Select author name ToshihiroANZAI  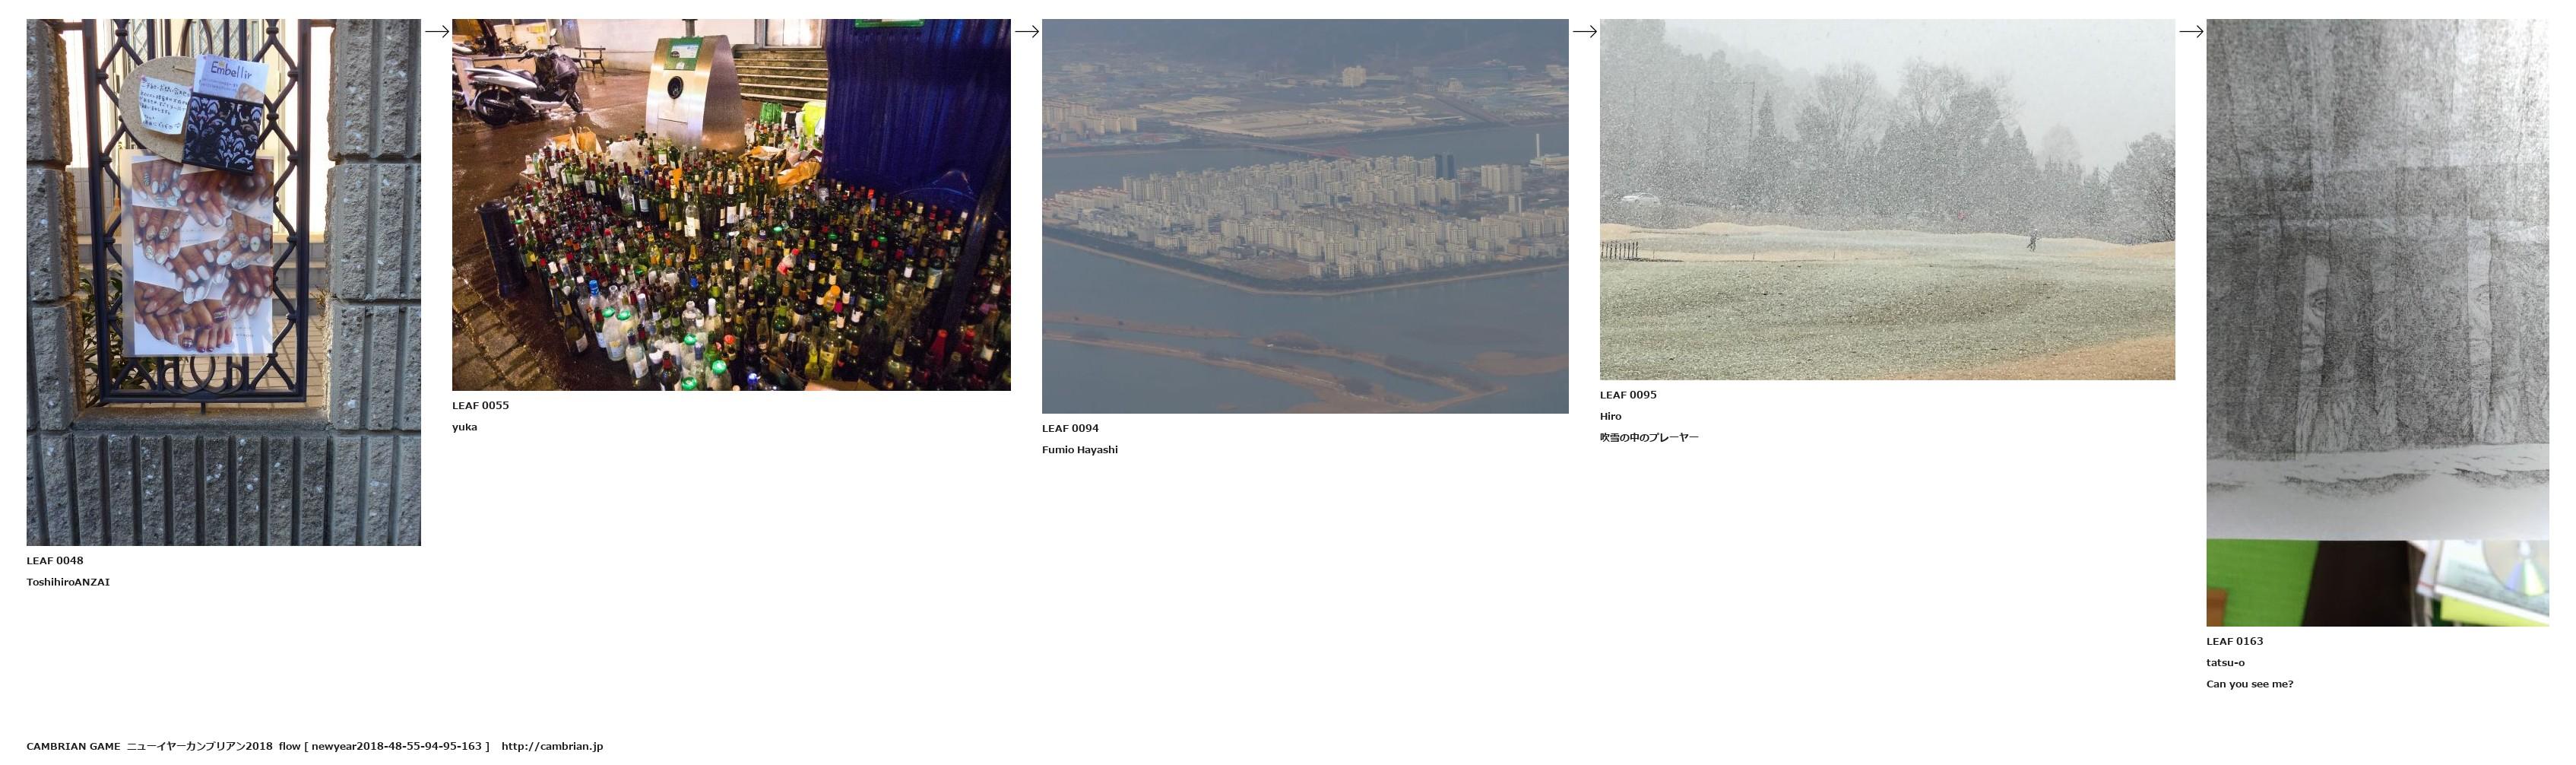tap(68, 582)
